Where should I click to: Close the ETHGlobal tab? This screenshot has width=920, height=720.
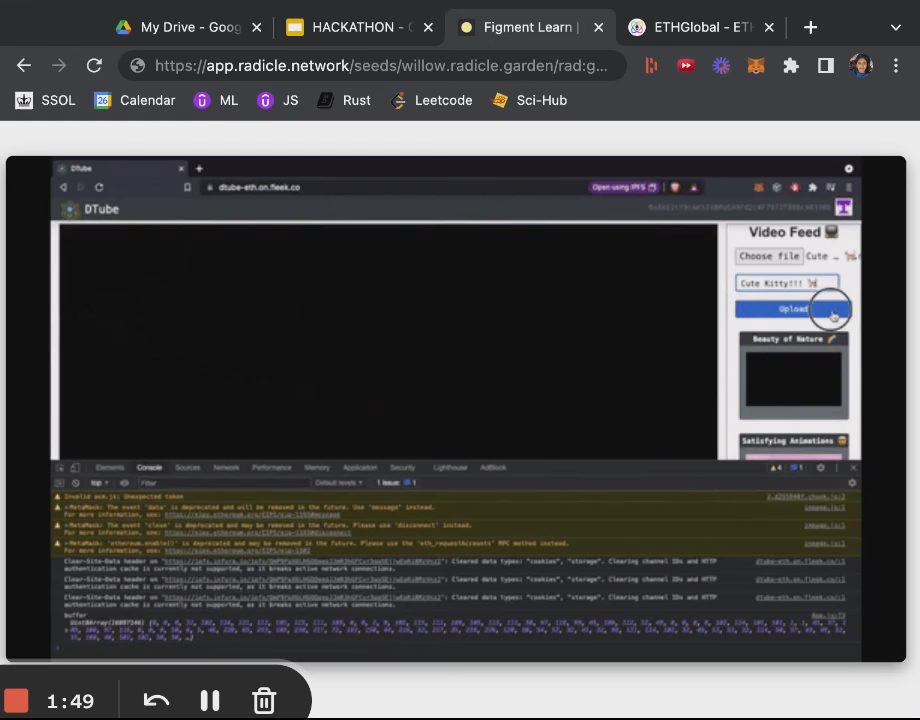769,28
